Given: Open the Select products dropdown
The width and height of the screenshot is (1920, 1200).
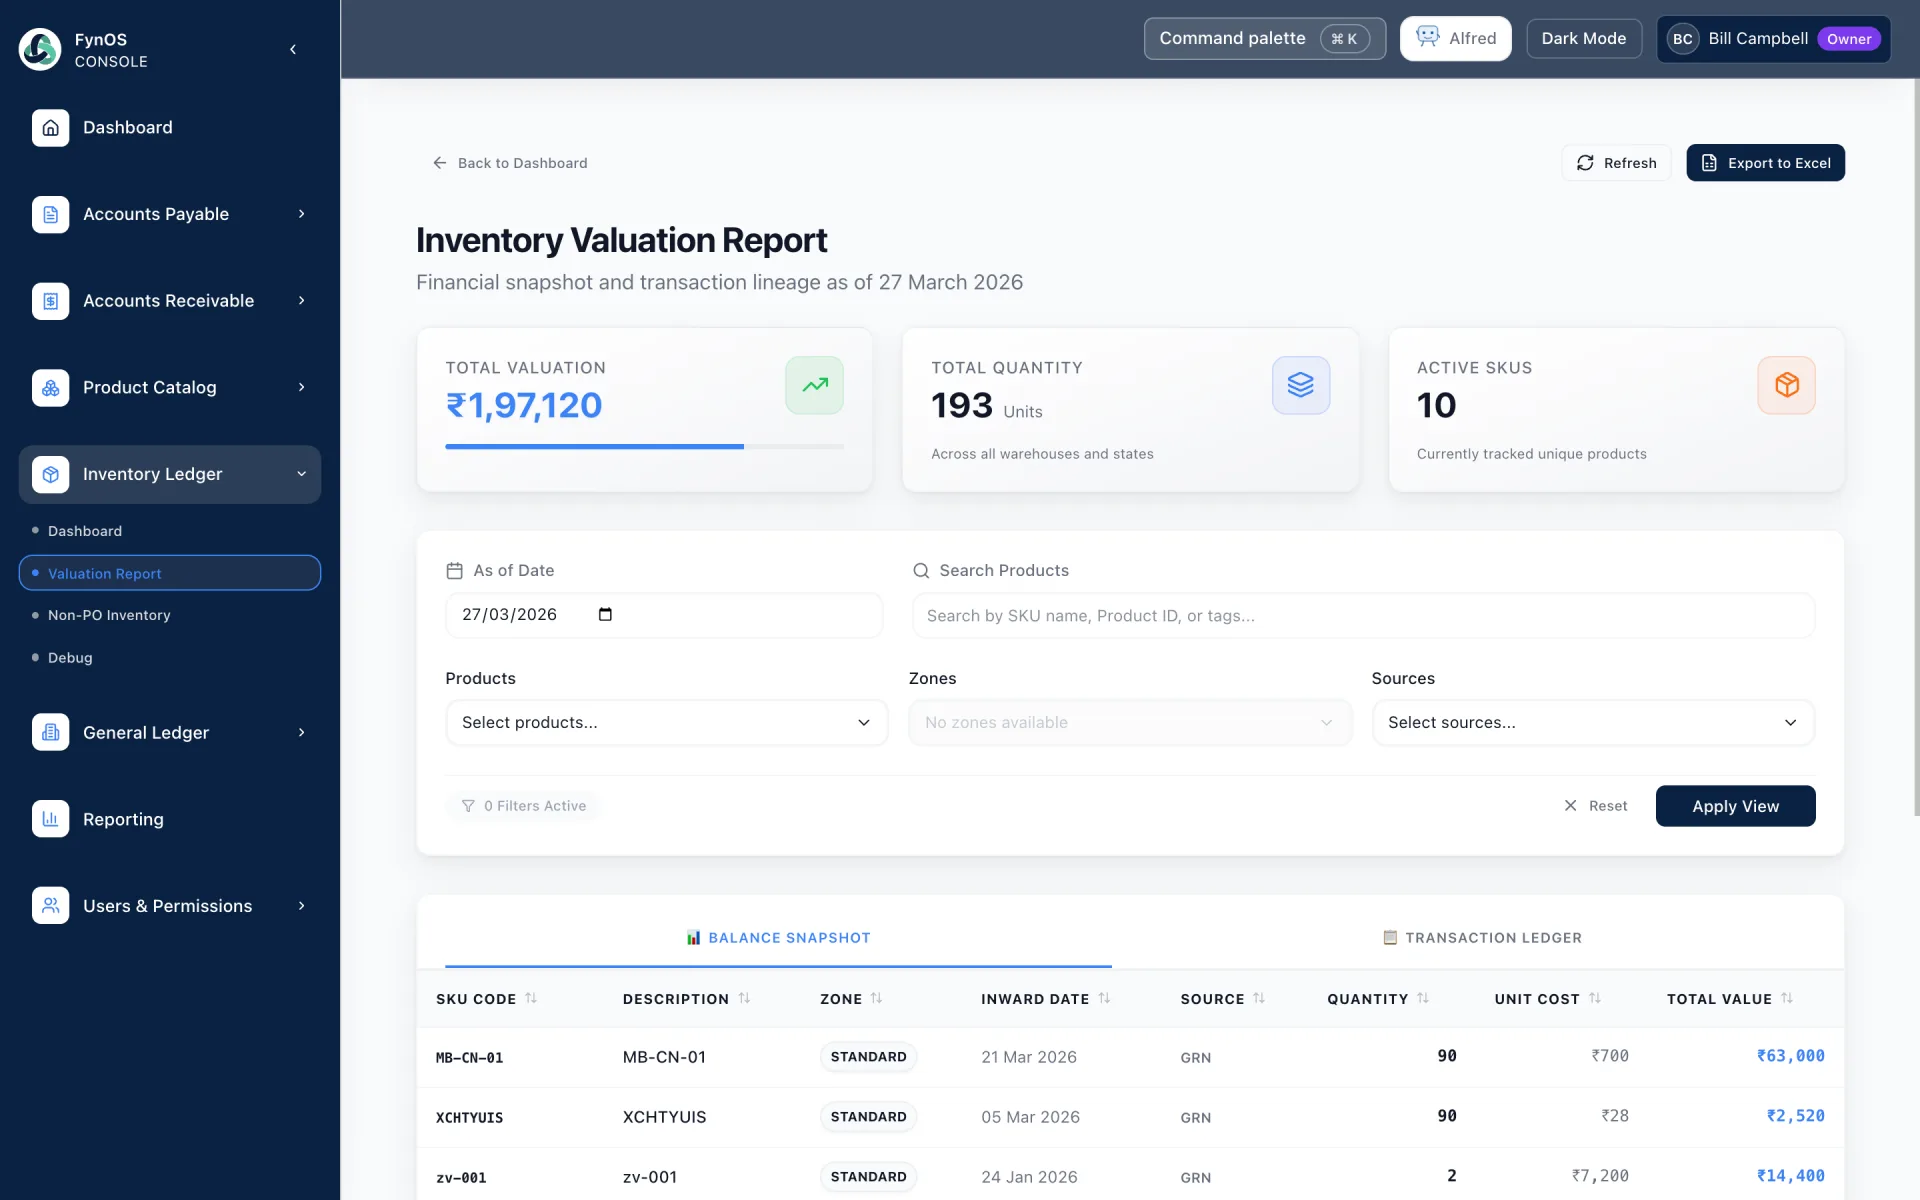Looking at the screenshot, I should click(667, 722).
